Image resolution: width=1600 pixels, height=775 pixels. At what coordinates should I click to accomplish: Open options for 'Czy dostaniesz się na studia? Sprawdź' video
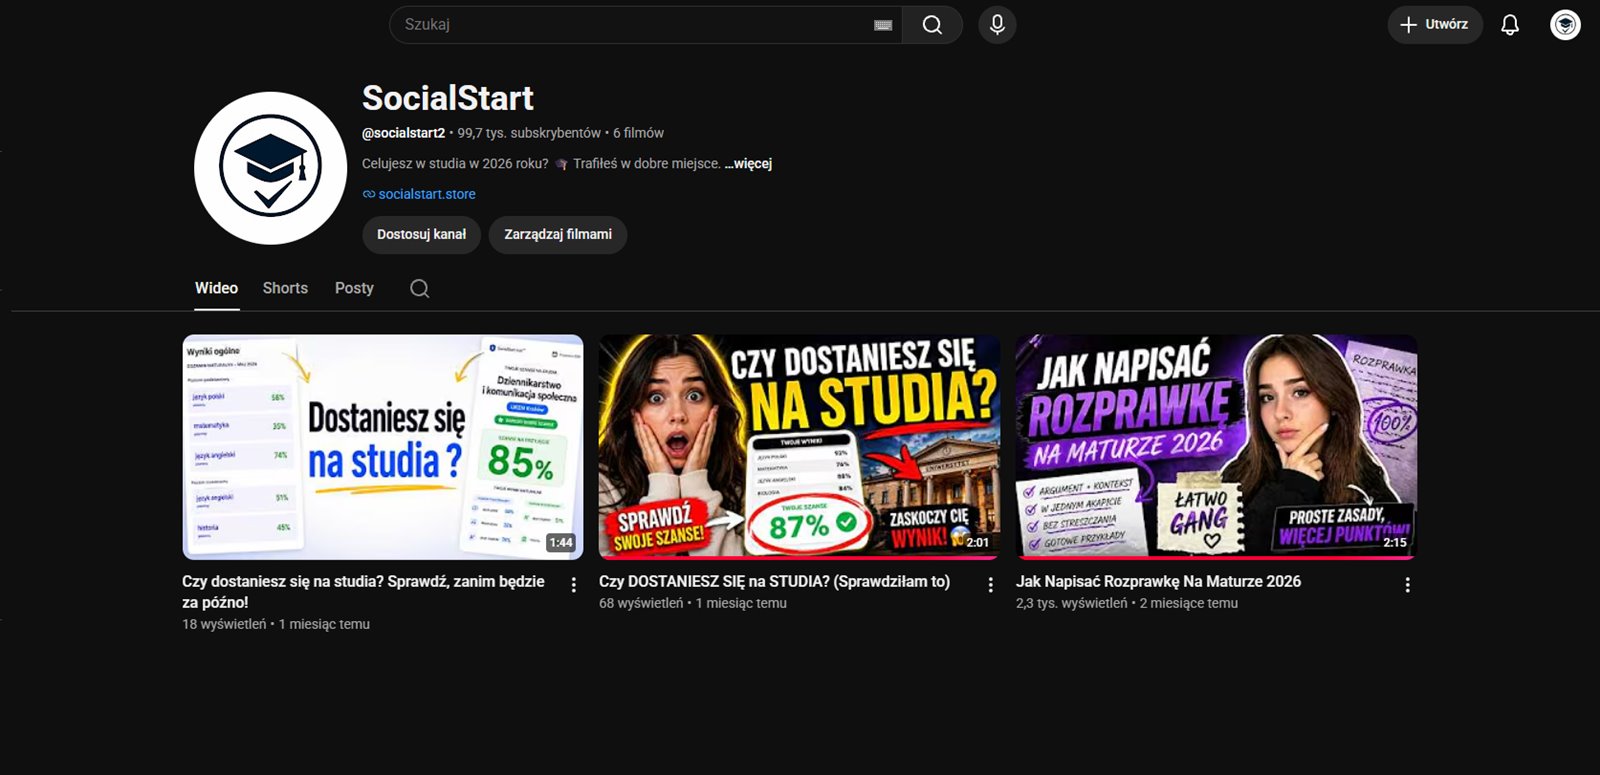click(574, 585)
